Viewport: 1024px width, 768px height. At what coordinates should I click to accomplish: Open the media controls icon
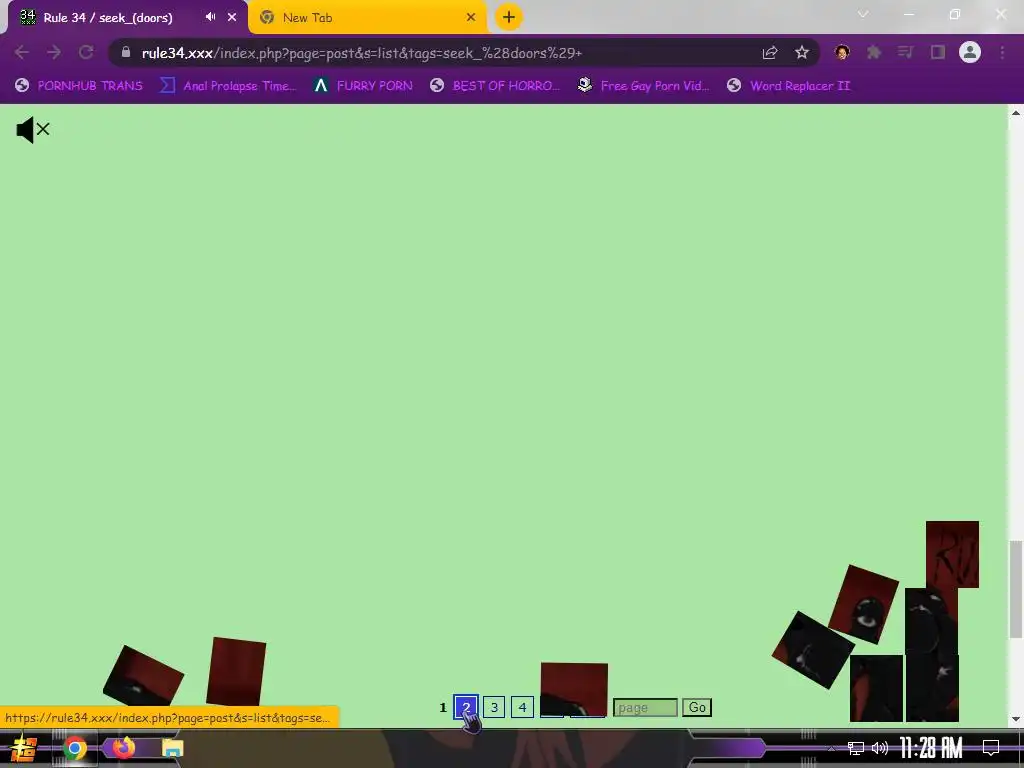pos(905,52)
